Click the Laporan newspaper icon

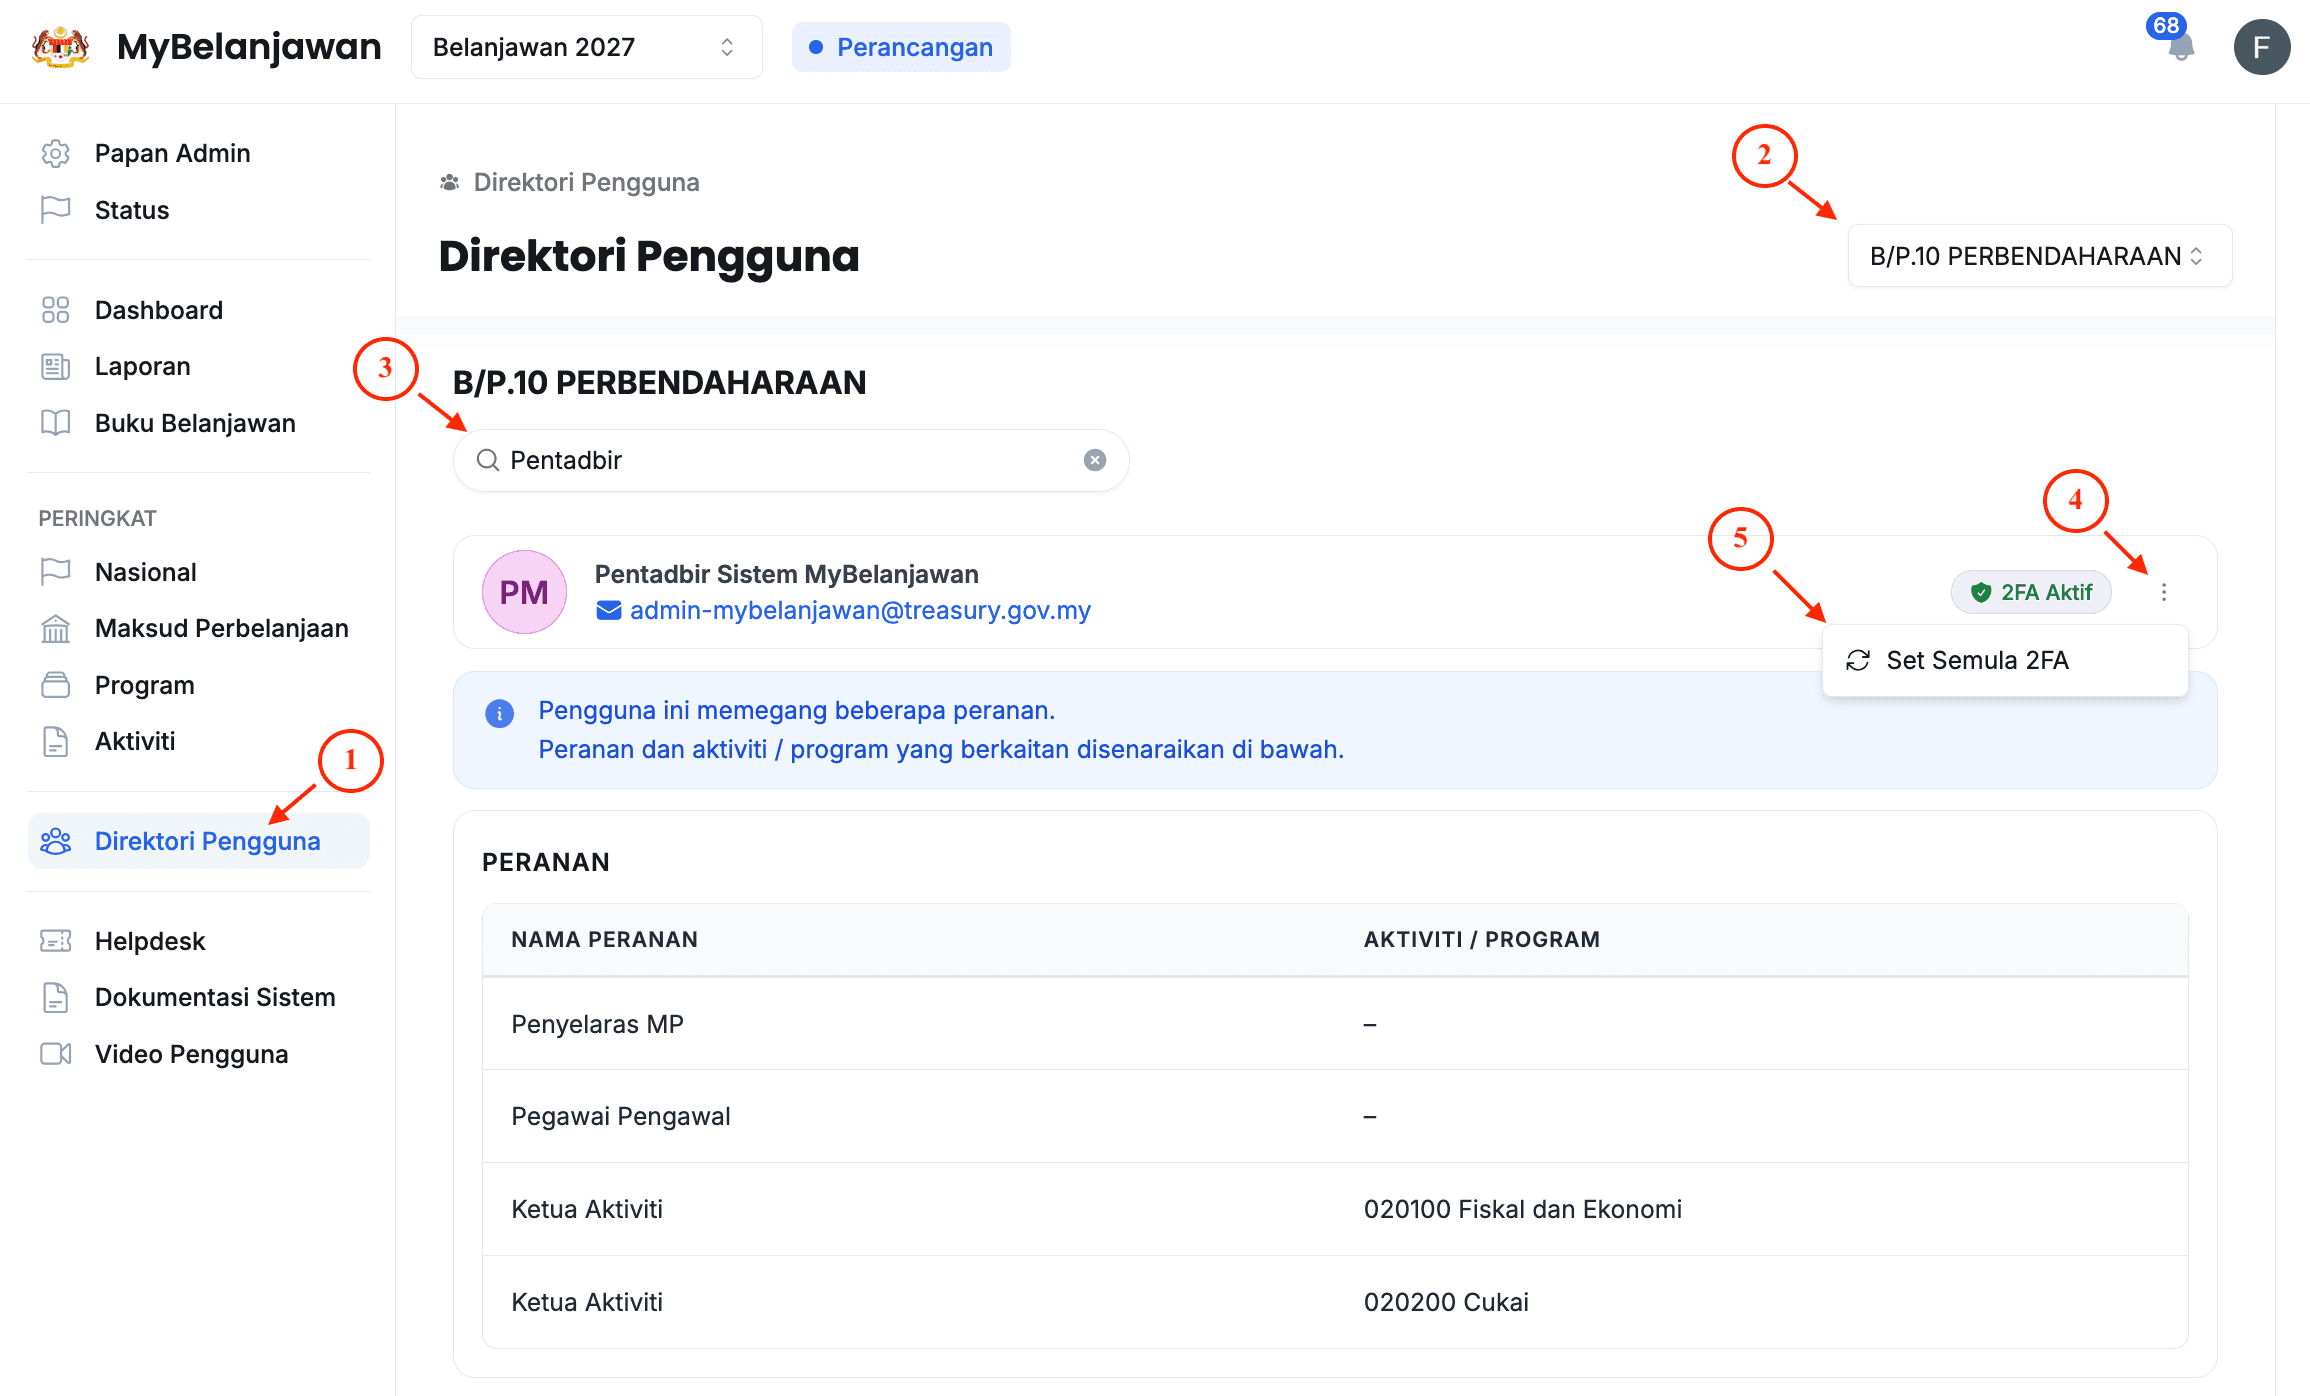[56, 366]
